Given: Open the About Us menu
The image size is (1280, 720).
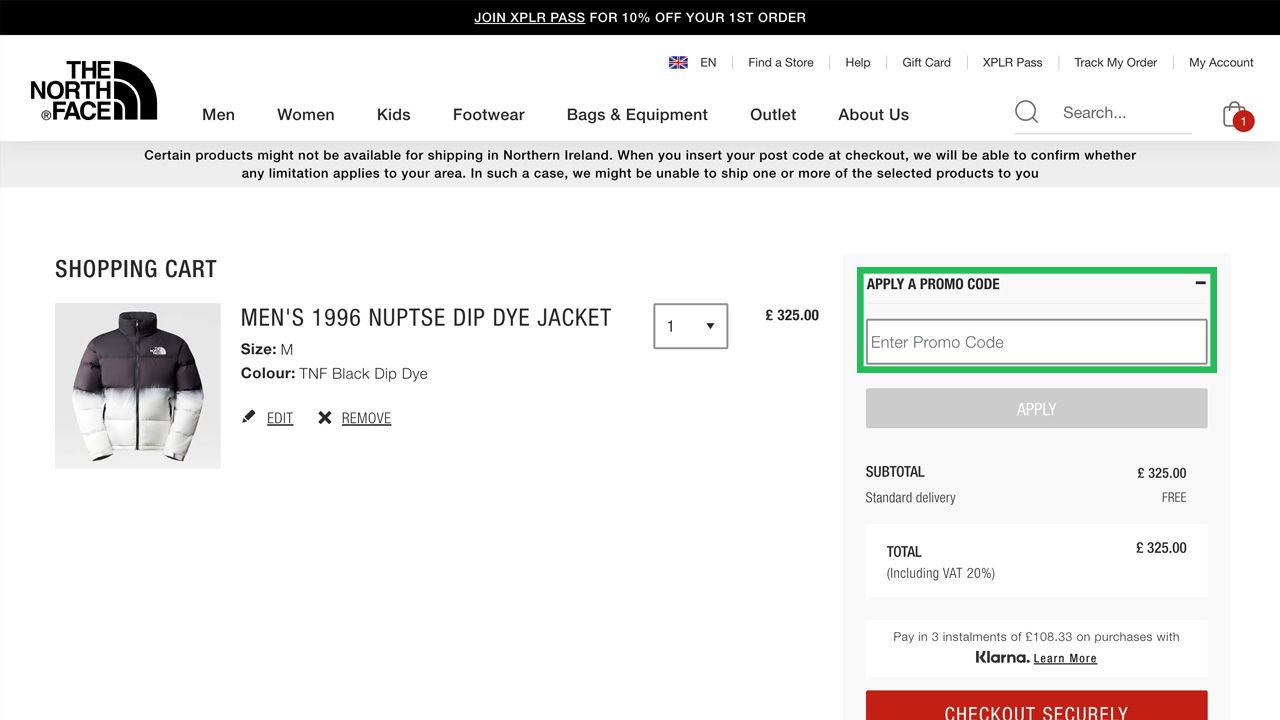Looking at the screenshot, I should point(874,114).
